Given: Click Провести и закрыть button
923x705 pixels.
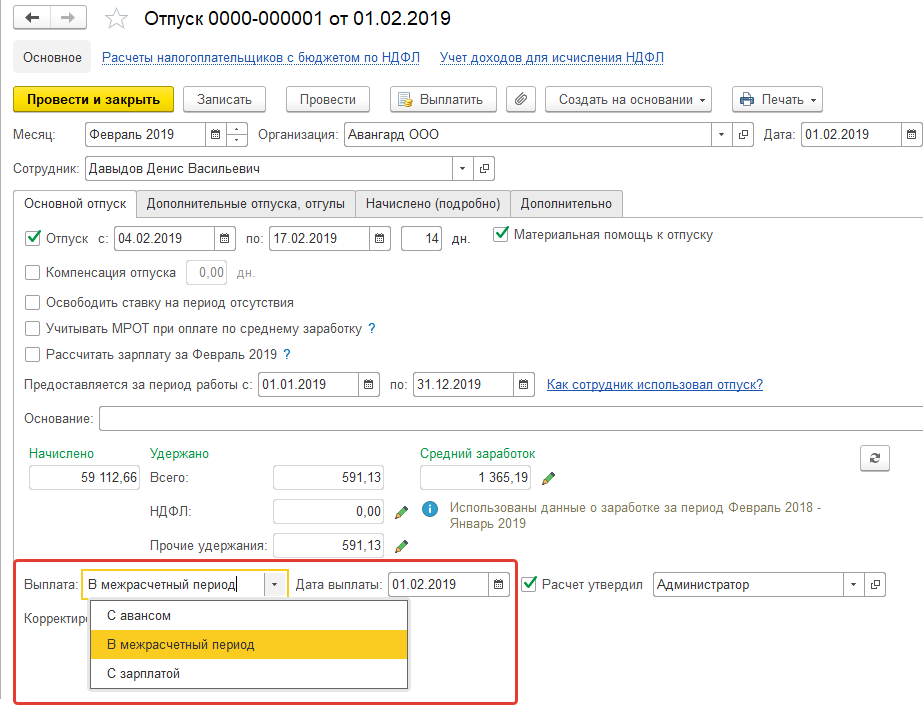Looking at the screenshot, I should 93,99.
